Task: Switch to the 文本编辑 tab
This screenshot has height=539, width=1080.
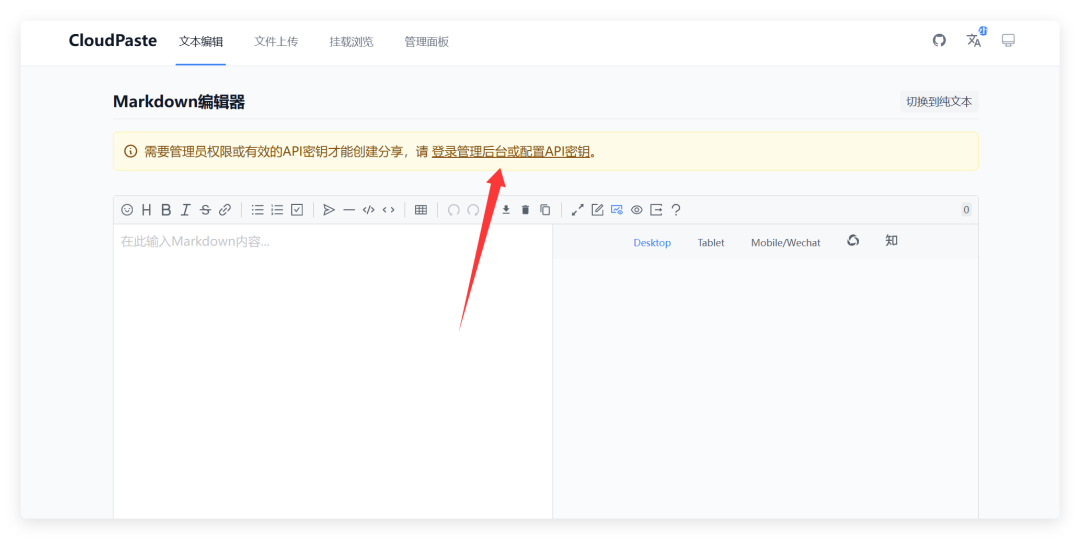Action: point(200,41)
